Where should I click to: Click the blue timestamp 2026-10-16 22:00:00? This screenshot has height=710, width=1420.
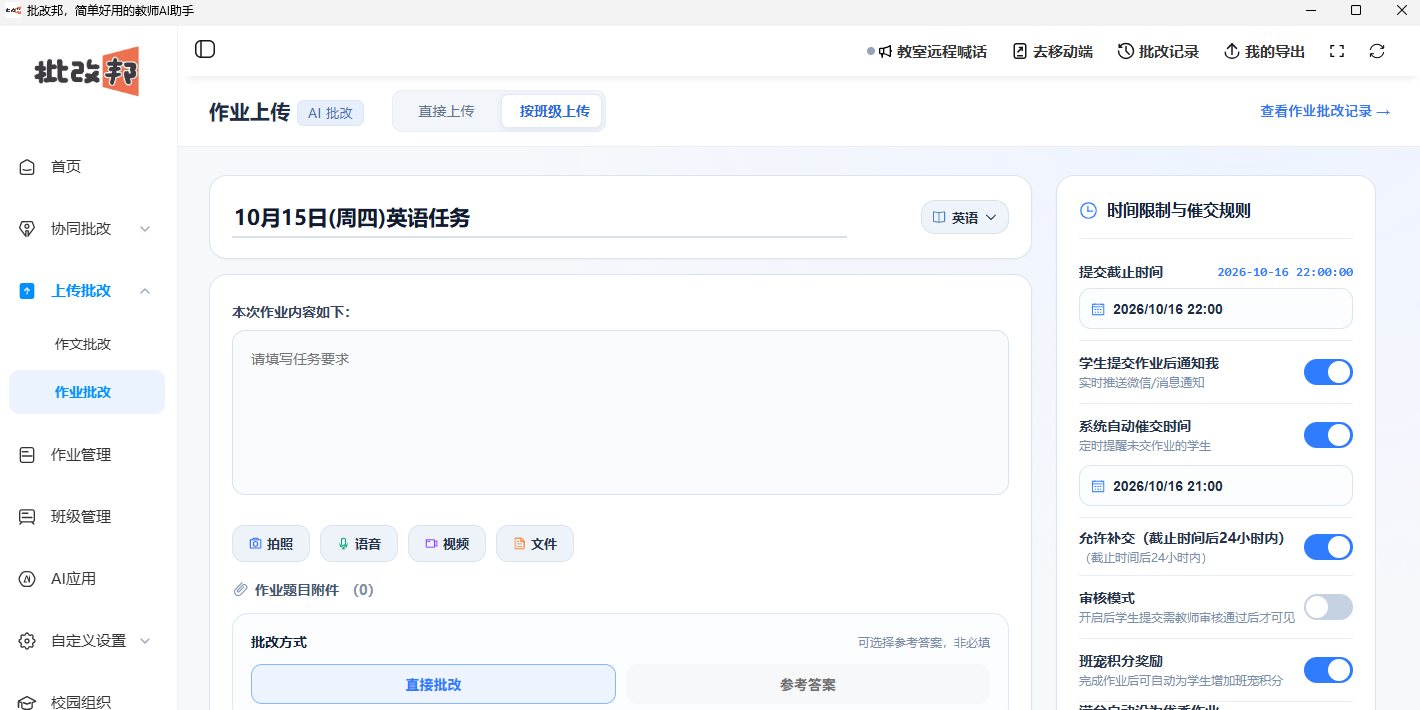tap(1285, 272)
